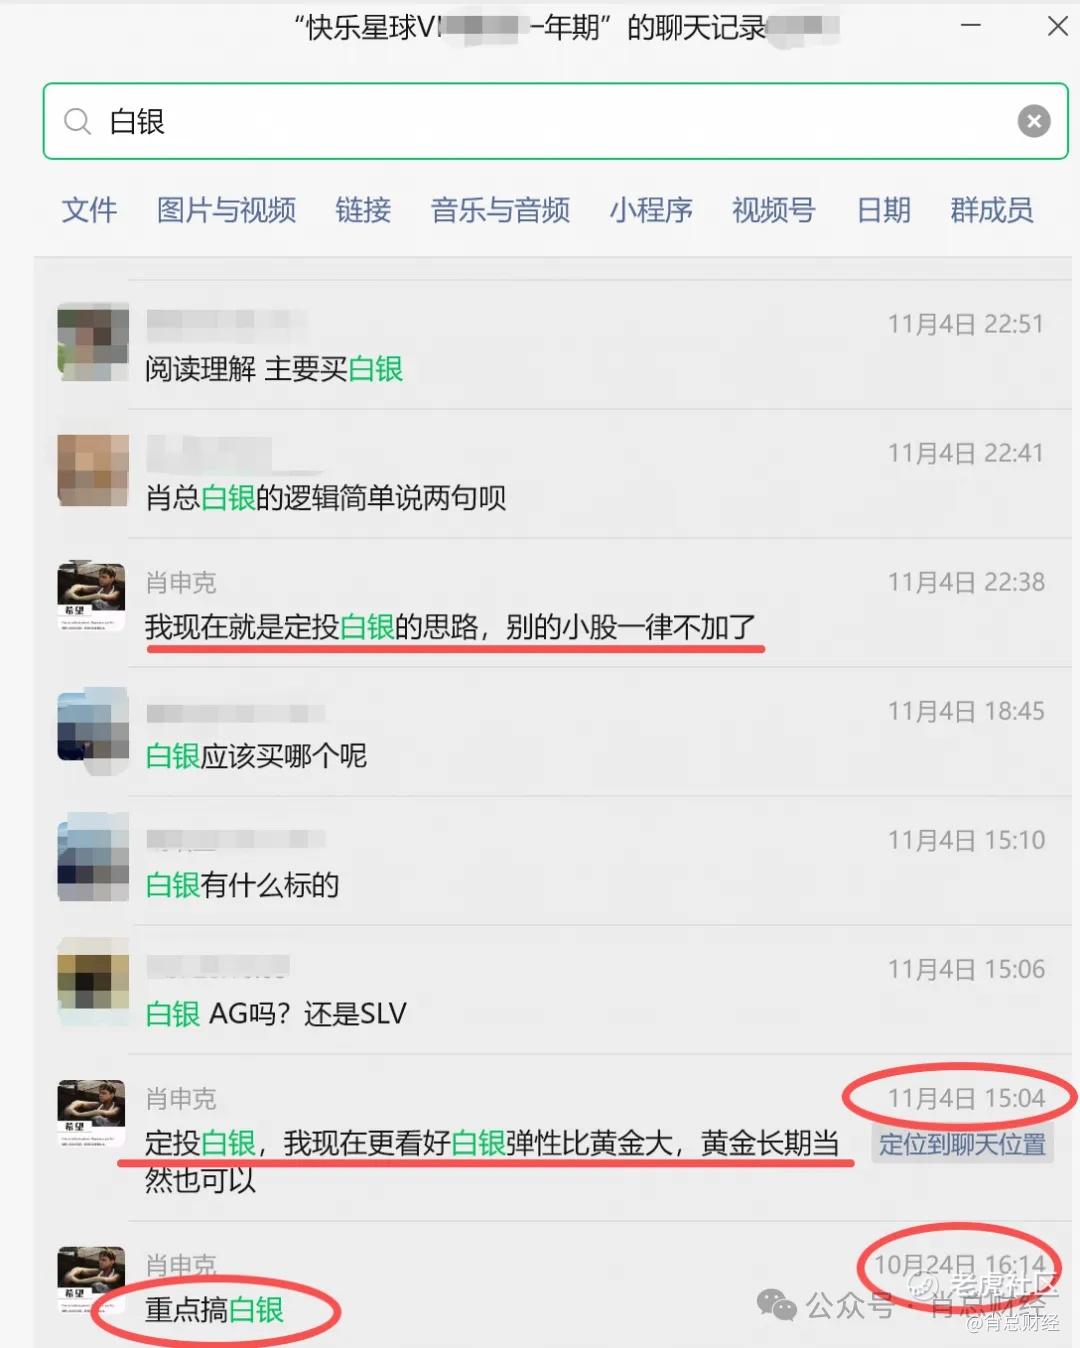Switch to 图片与视频 tab

pyautogui.click(x=226, y=210)
